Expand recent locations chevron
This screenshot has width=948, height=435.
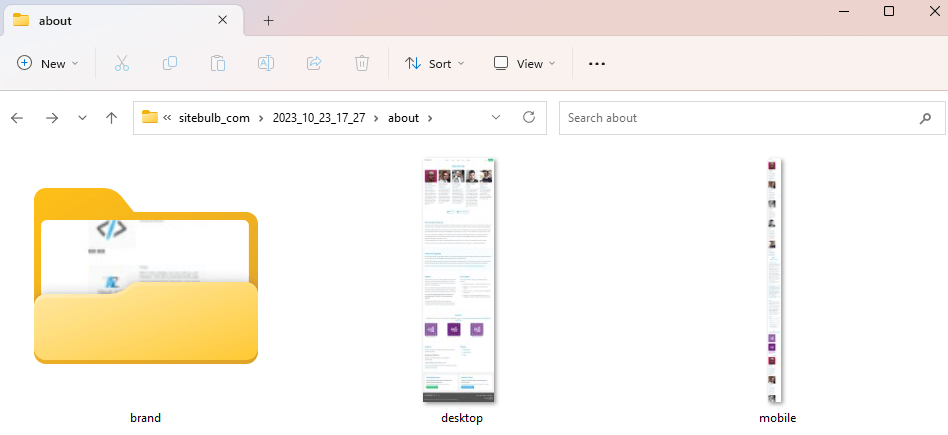[x=82, y=118]
